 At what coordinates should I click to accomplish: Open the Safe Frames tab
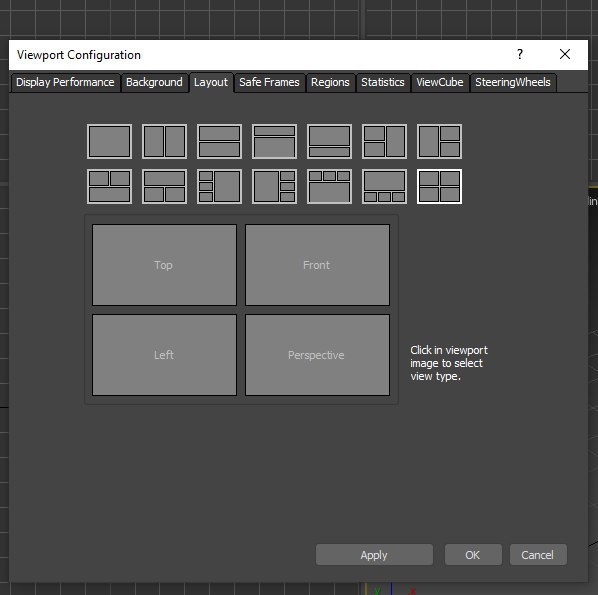269,82
